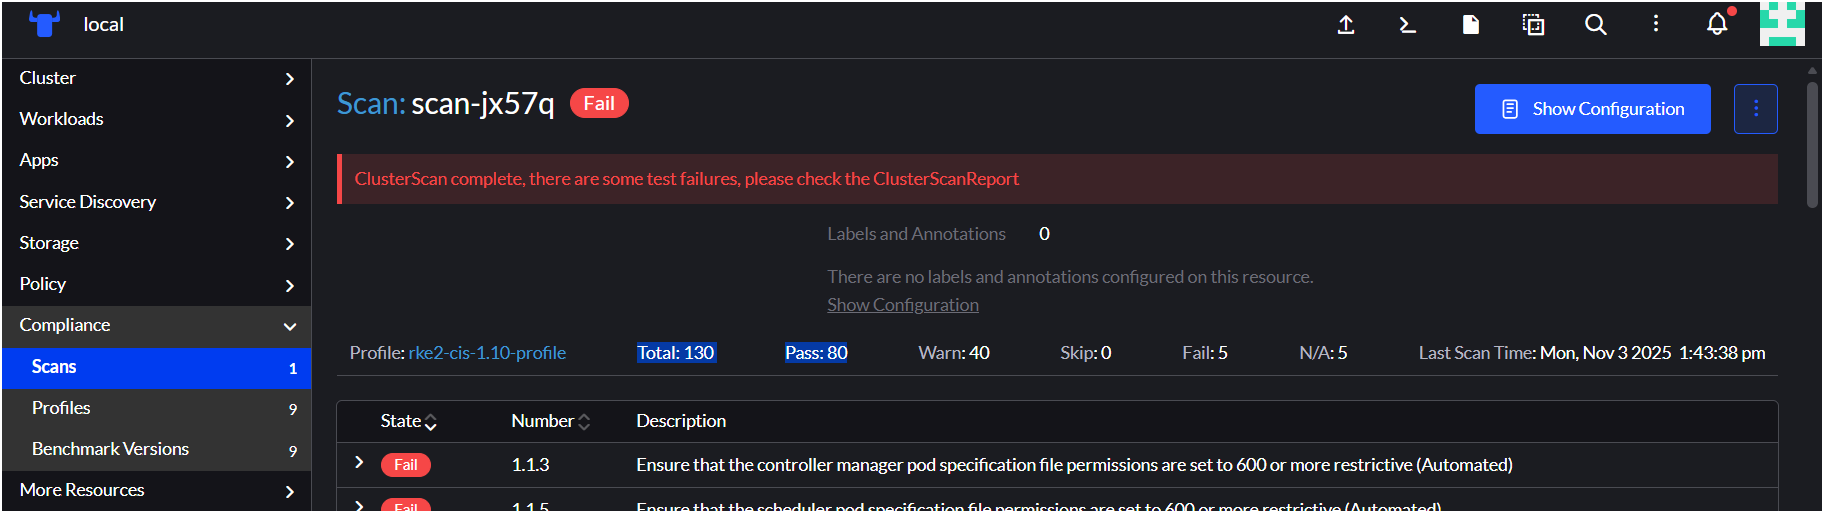Open the user avatar menu
Screen dimensions: 1824x513
coord(1782,24)
